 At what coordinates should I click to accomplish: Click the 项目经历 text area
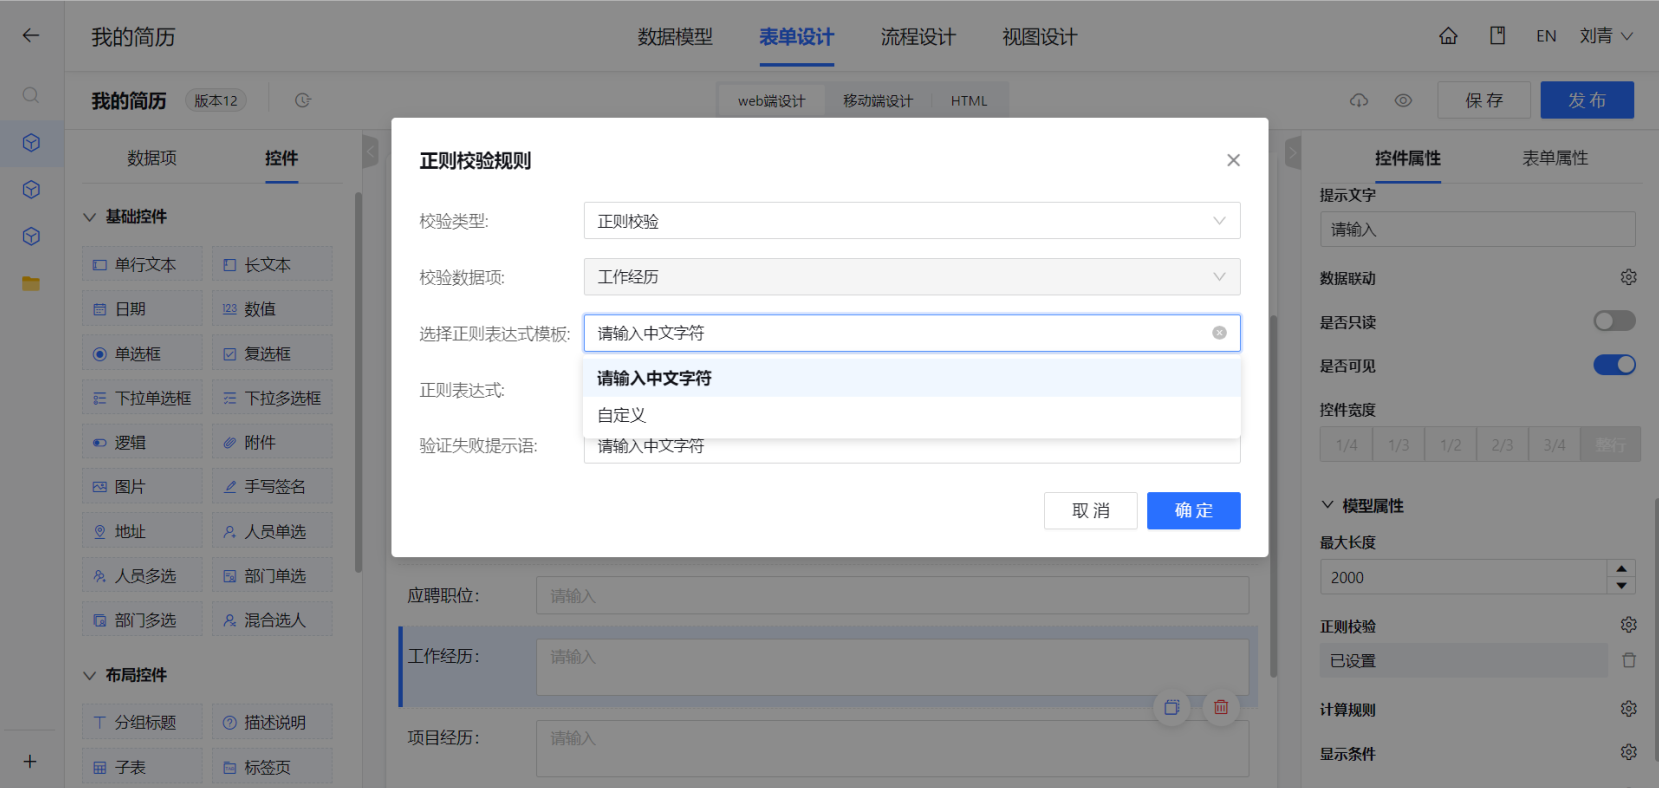coord(892,748)
